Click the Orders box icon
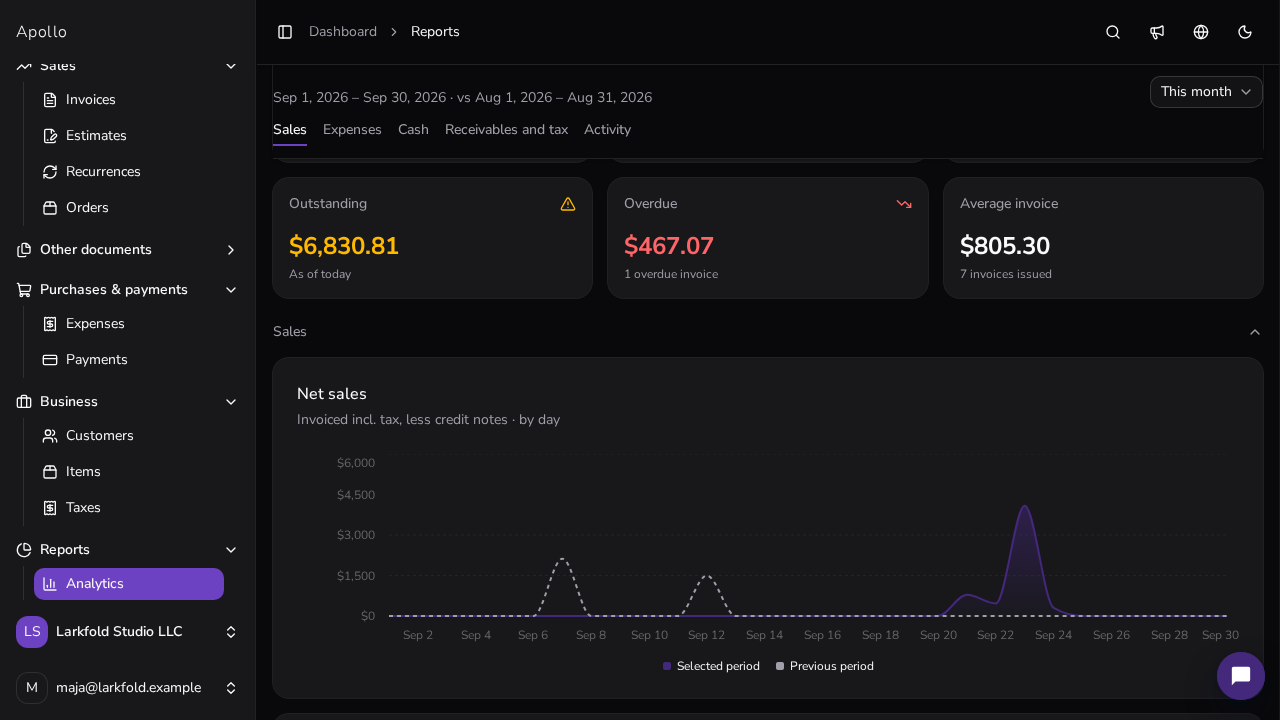 [x=50, y=208]
